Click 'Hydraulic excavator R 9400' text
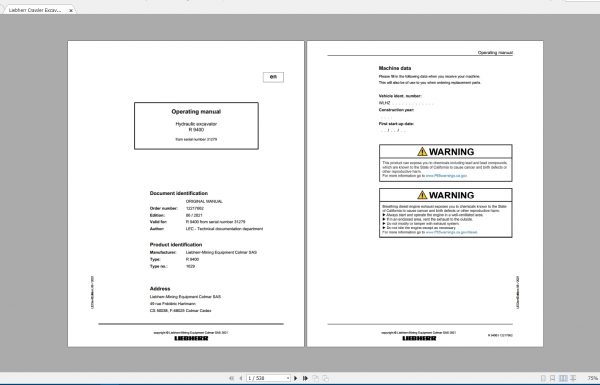Image resolution: width=600 pixels, height=385 pixels. click(x=196, y=127)
